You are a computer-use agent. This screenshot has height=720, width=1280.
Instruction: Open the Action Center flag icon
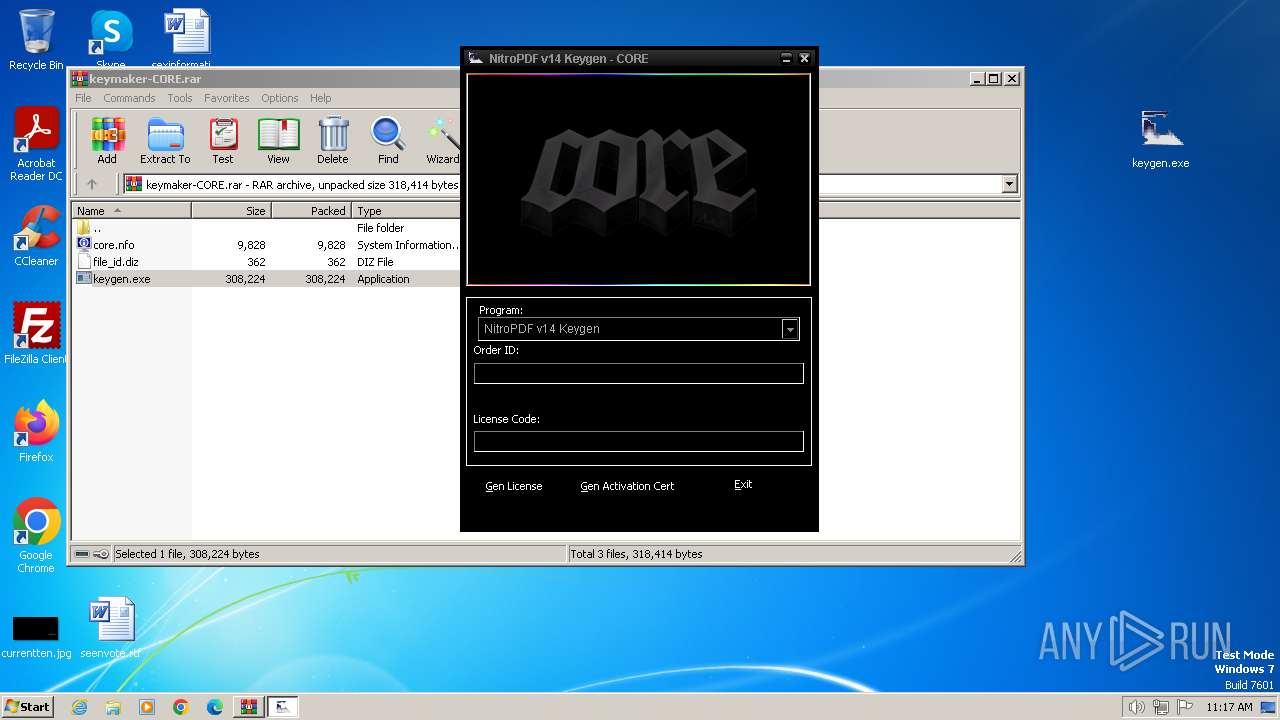(x=1184, y=707)
